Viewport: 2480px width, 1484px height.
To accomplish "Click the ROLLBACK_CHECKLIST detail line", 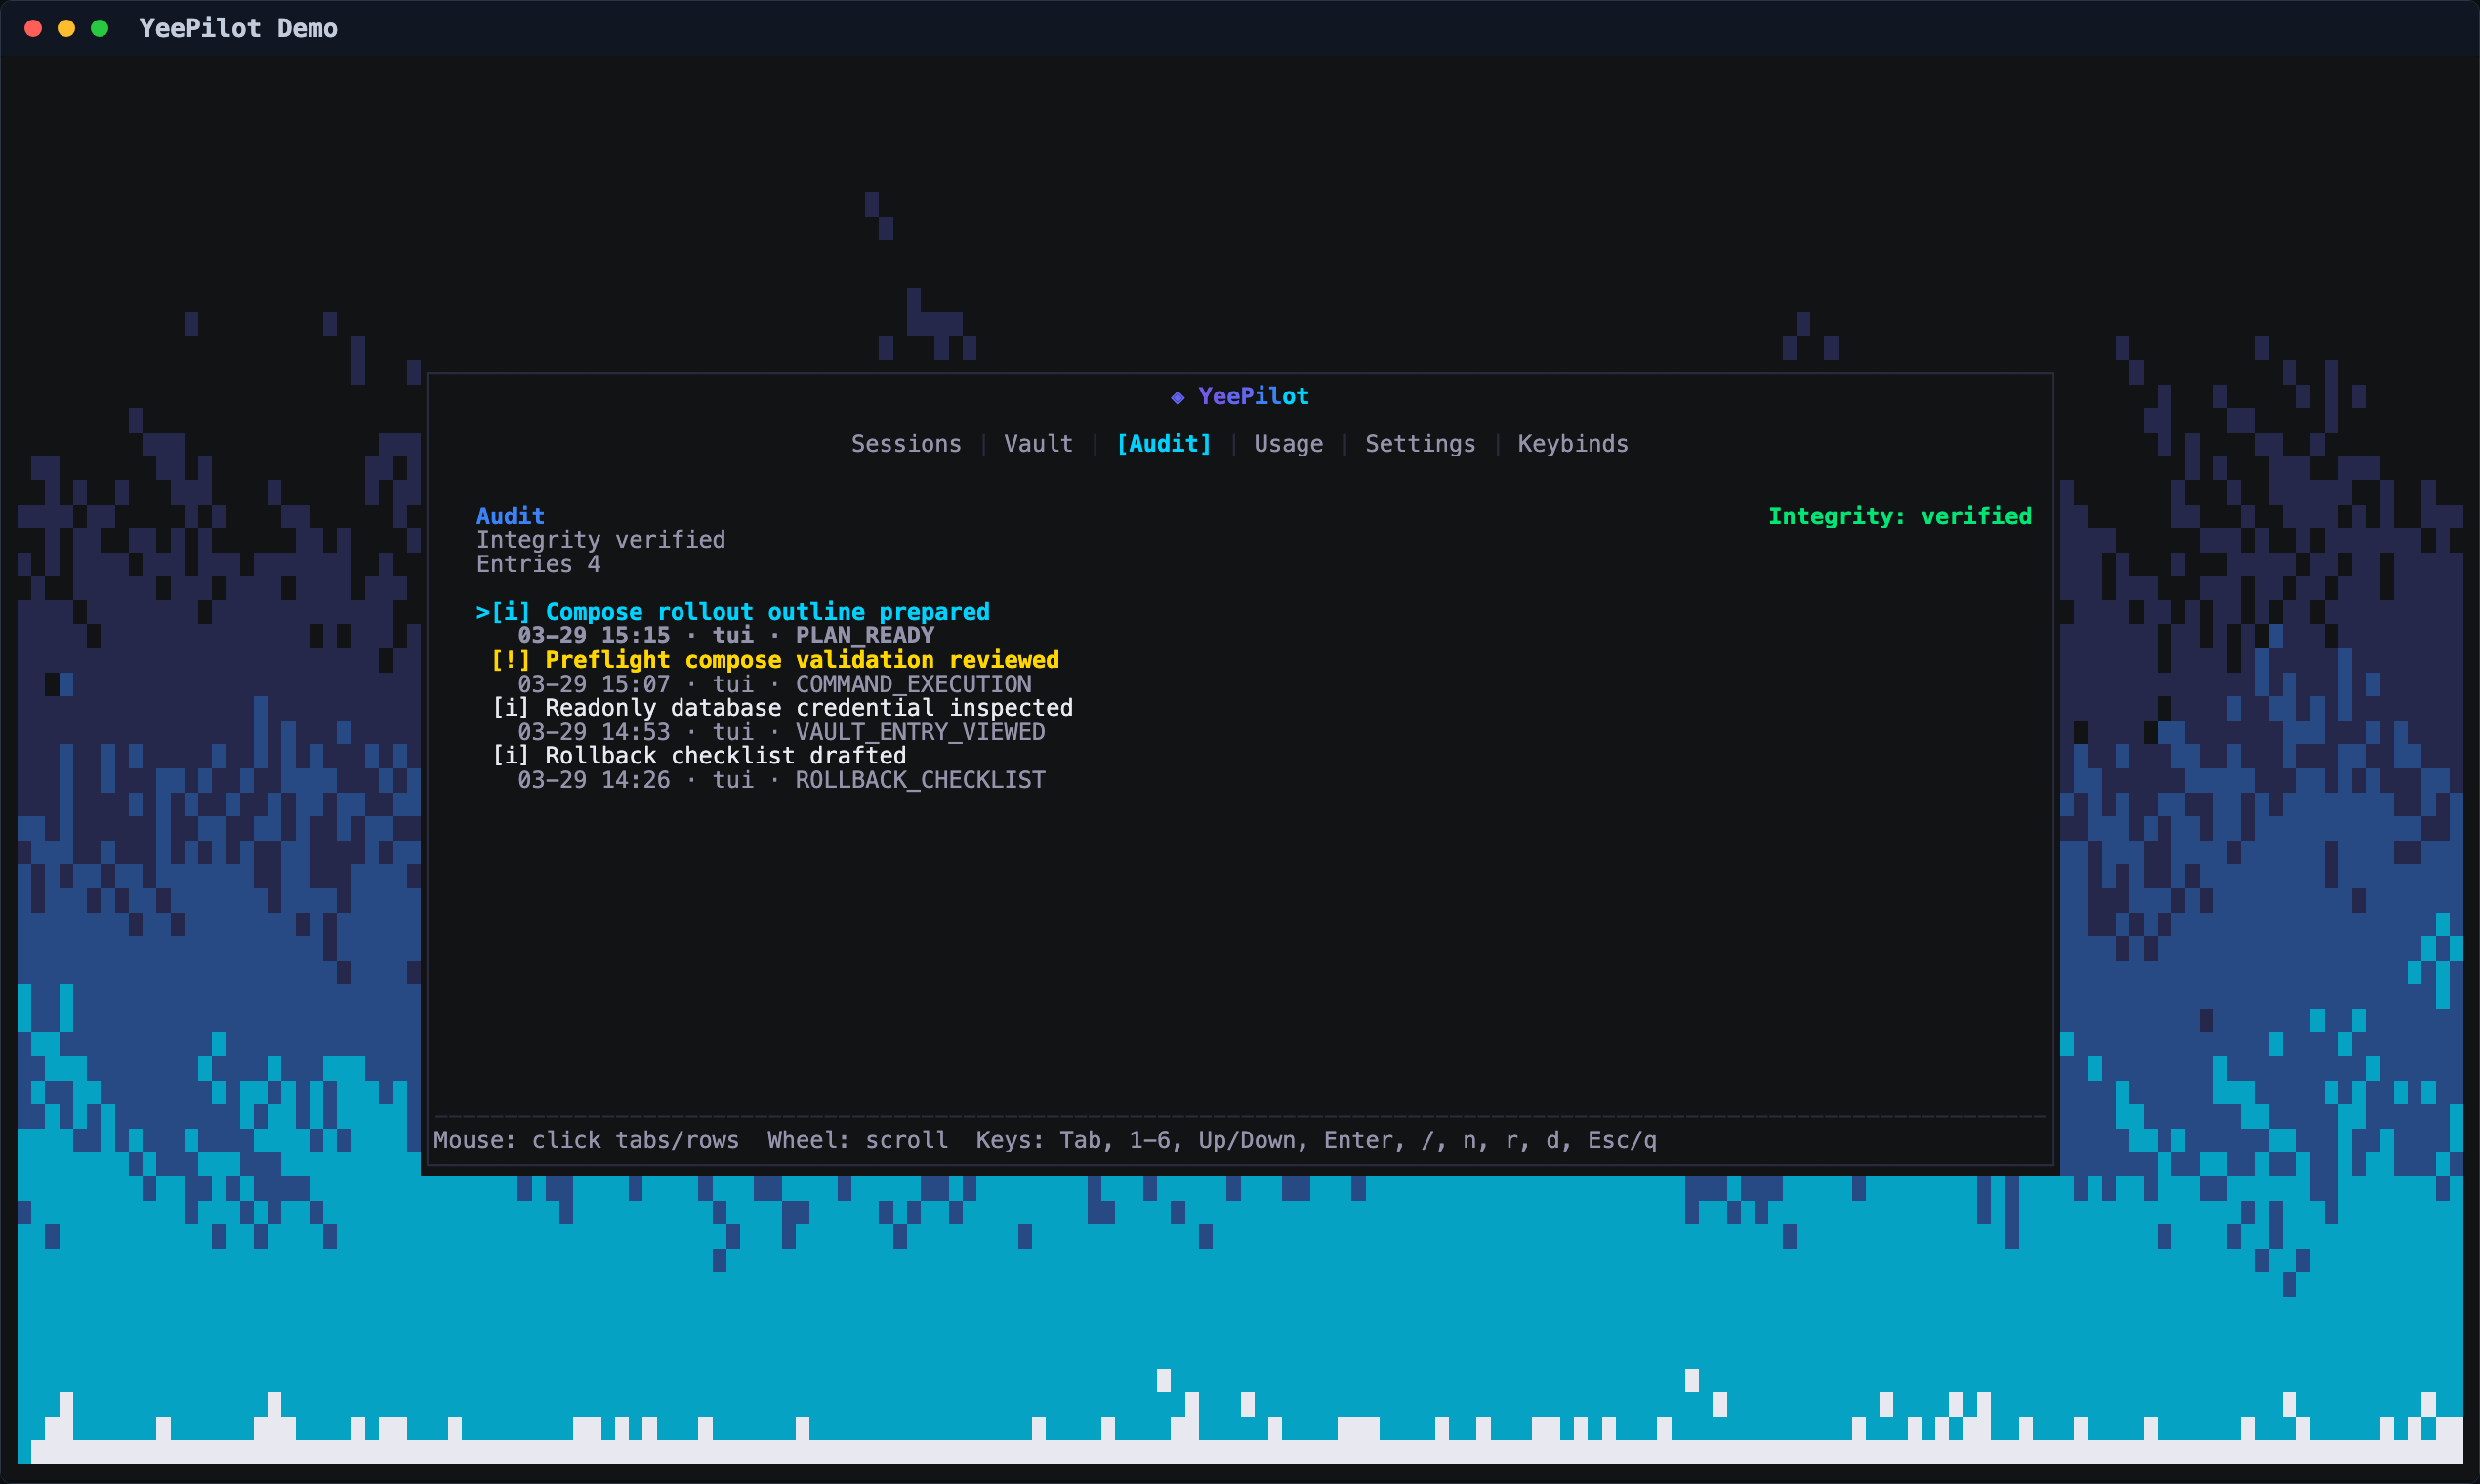I will click(782, 780).
